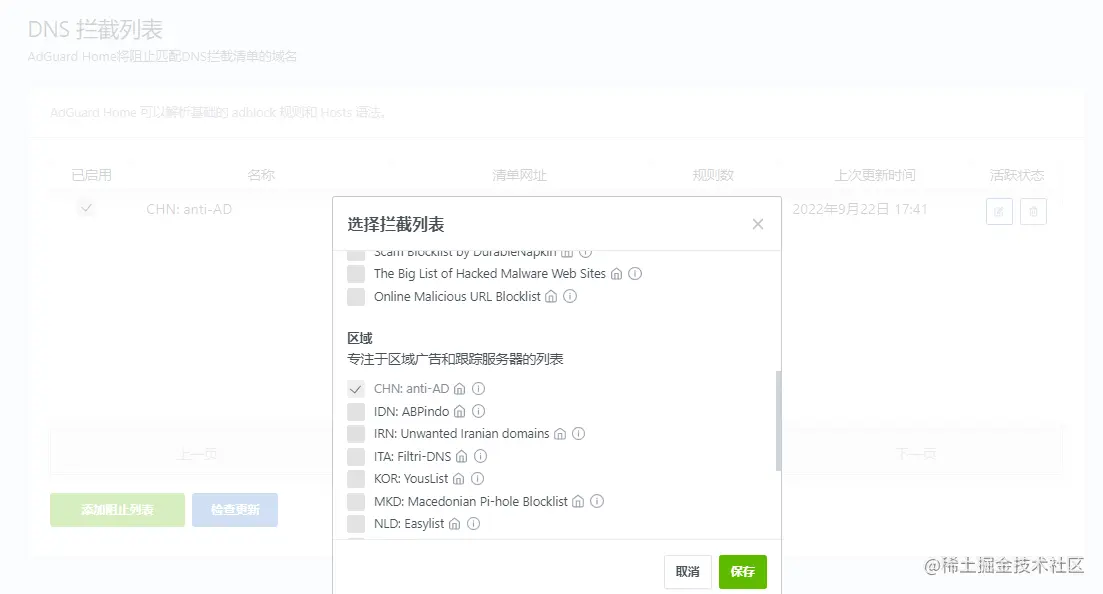Open homepage icon for ITA: Filtri-DNS

(461, 456)
